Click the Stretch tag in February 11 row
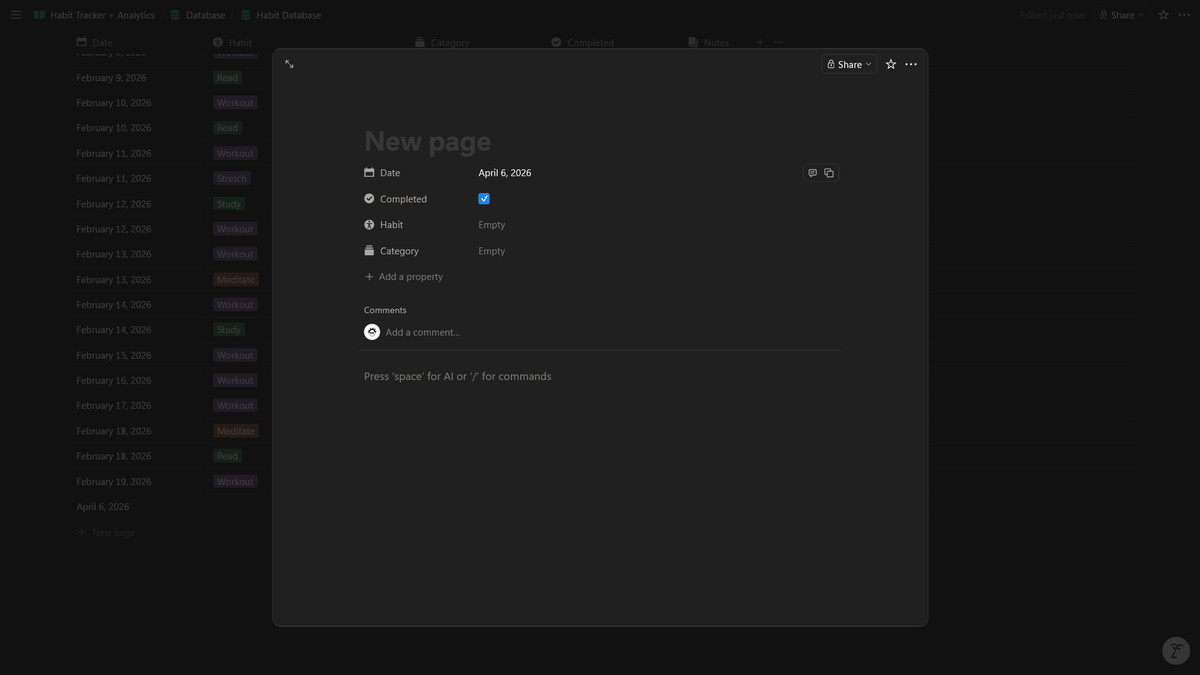Image resolution: width=1200 pixels, height=675 pixels. click(x=231, y=179)
